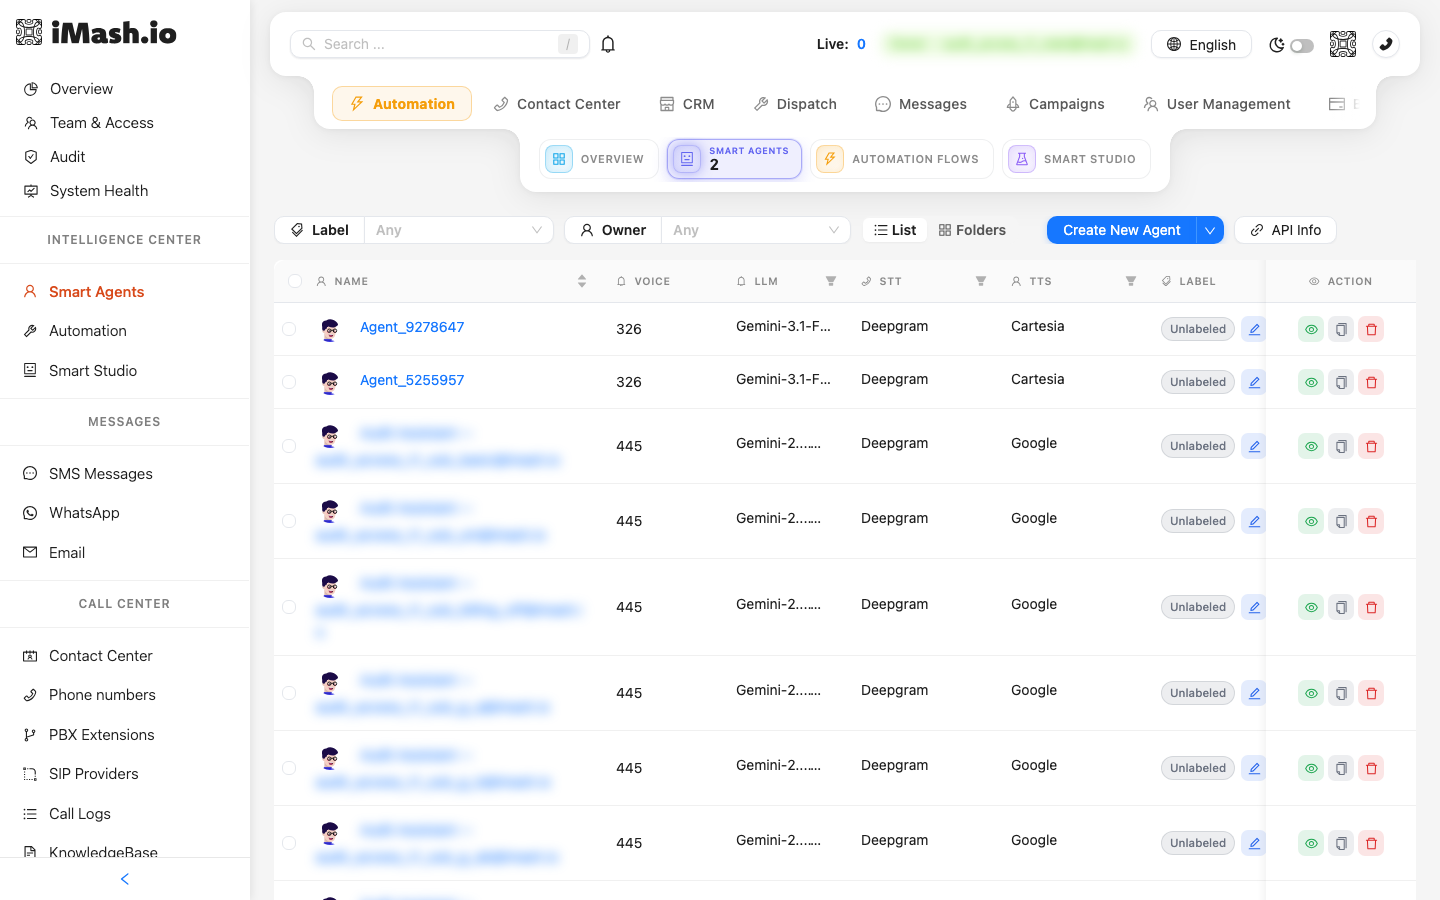Click the phone dialer icon in header

point(1386,44)
